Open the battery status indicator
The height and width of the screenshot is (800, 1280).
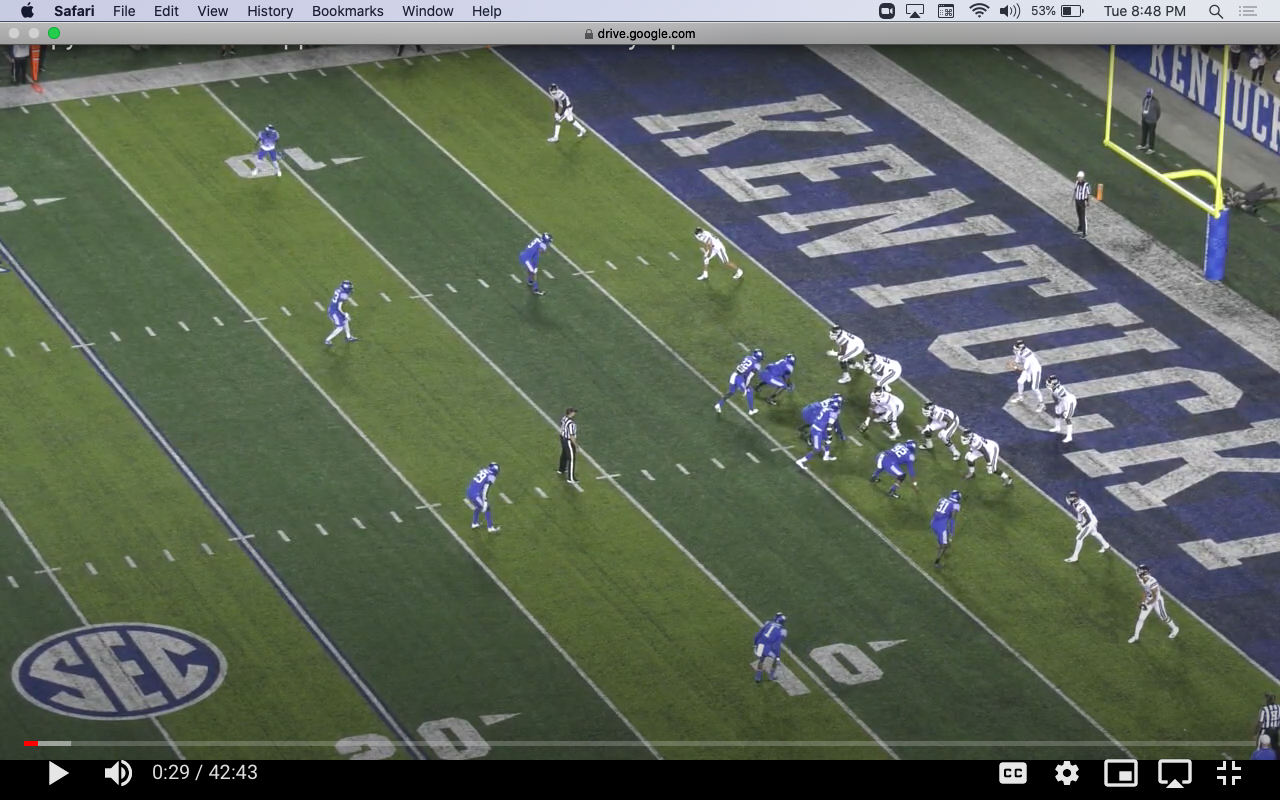click(x=1072, y=11)
